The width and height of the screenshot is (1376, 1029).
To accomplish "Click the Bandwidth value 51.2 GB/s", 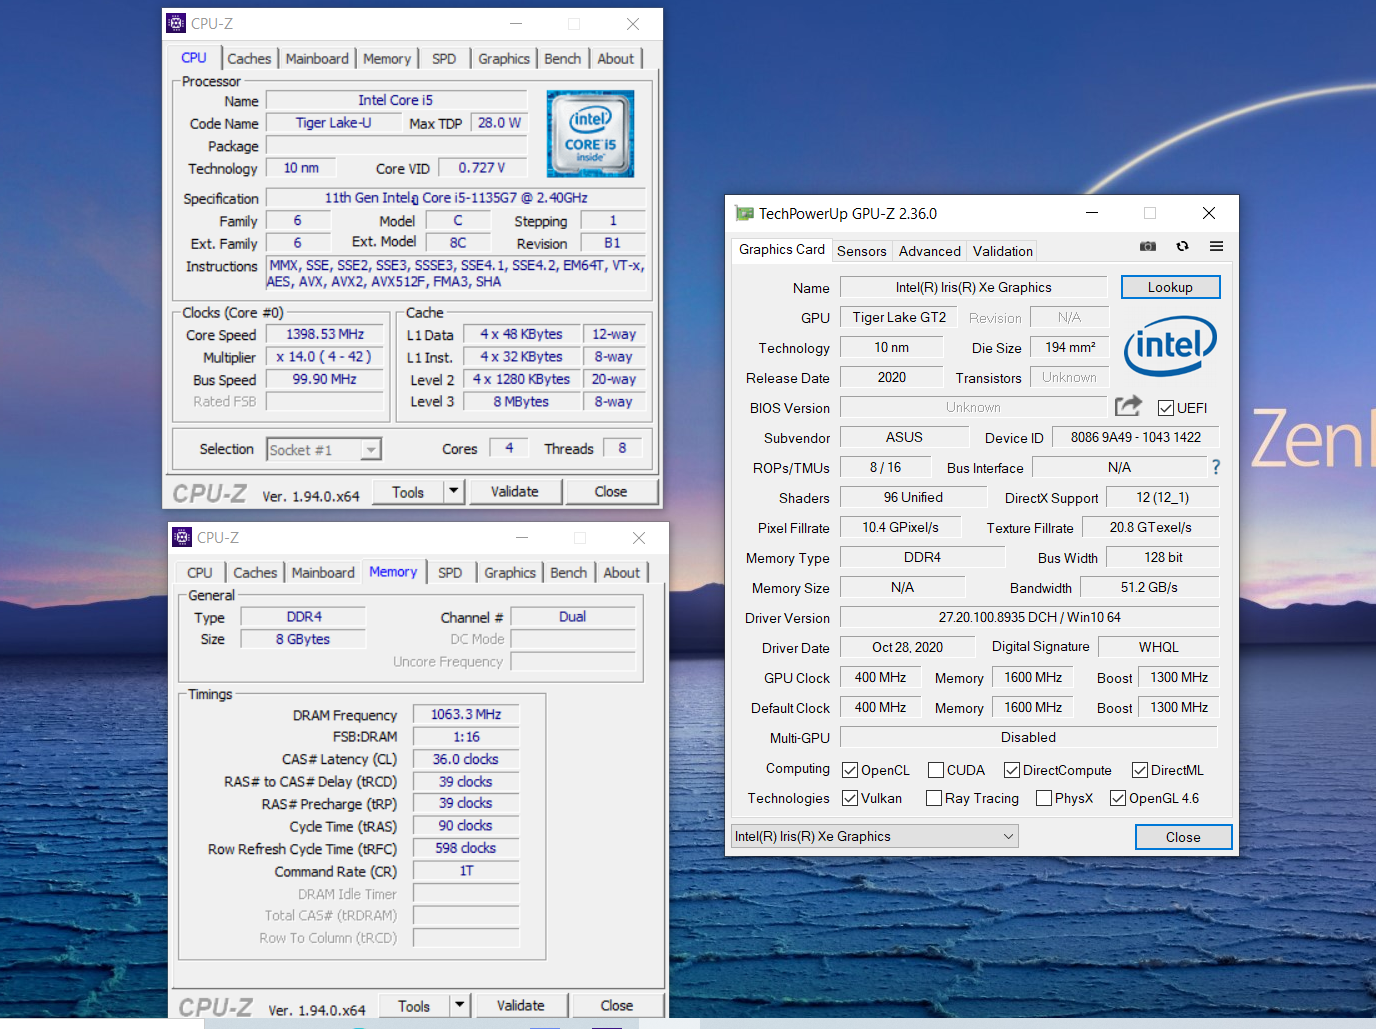I will (1149, 587).
